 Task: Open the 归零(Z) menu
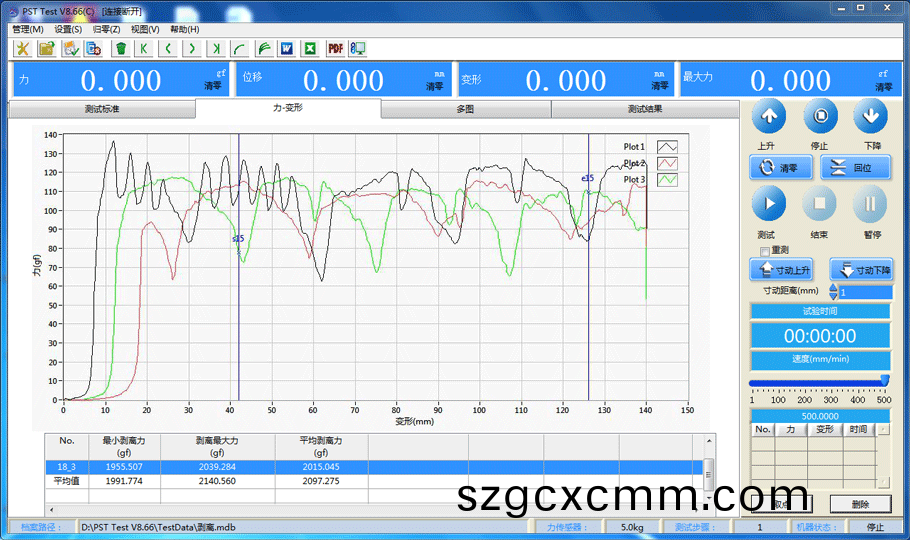click(x=106, y=29)
